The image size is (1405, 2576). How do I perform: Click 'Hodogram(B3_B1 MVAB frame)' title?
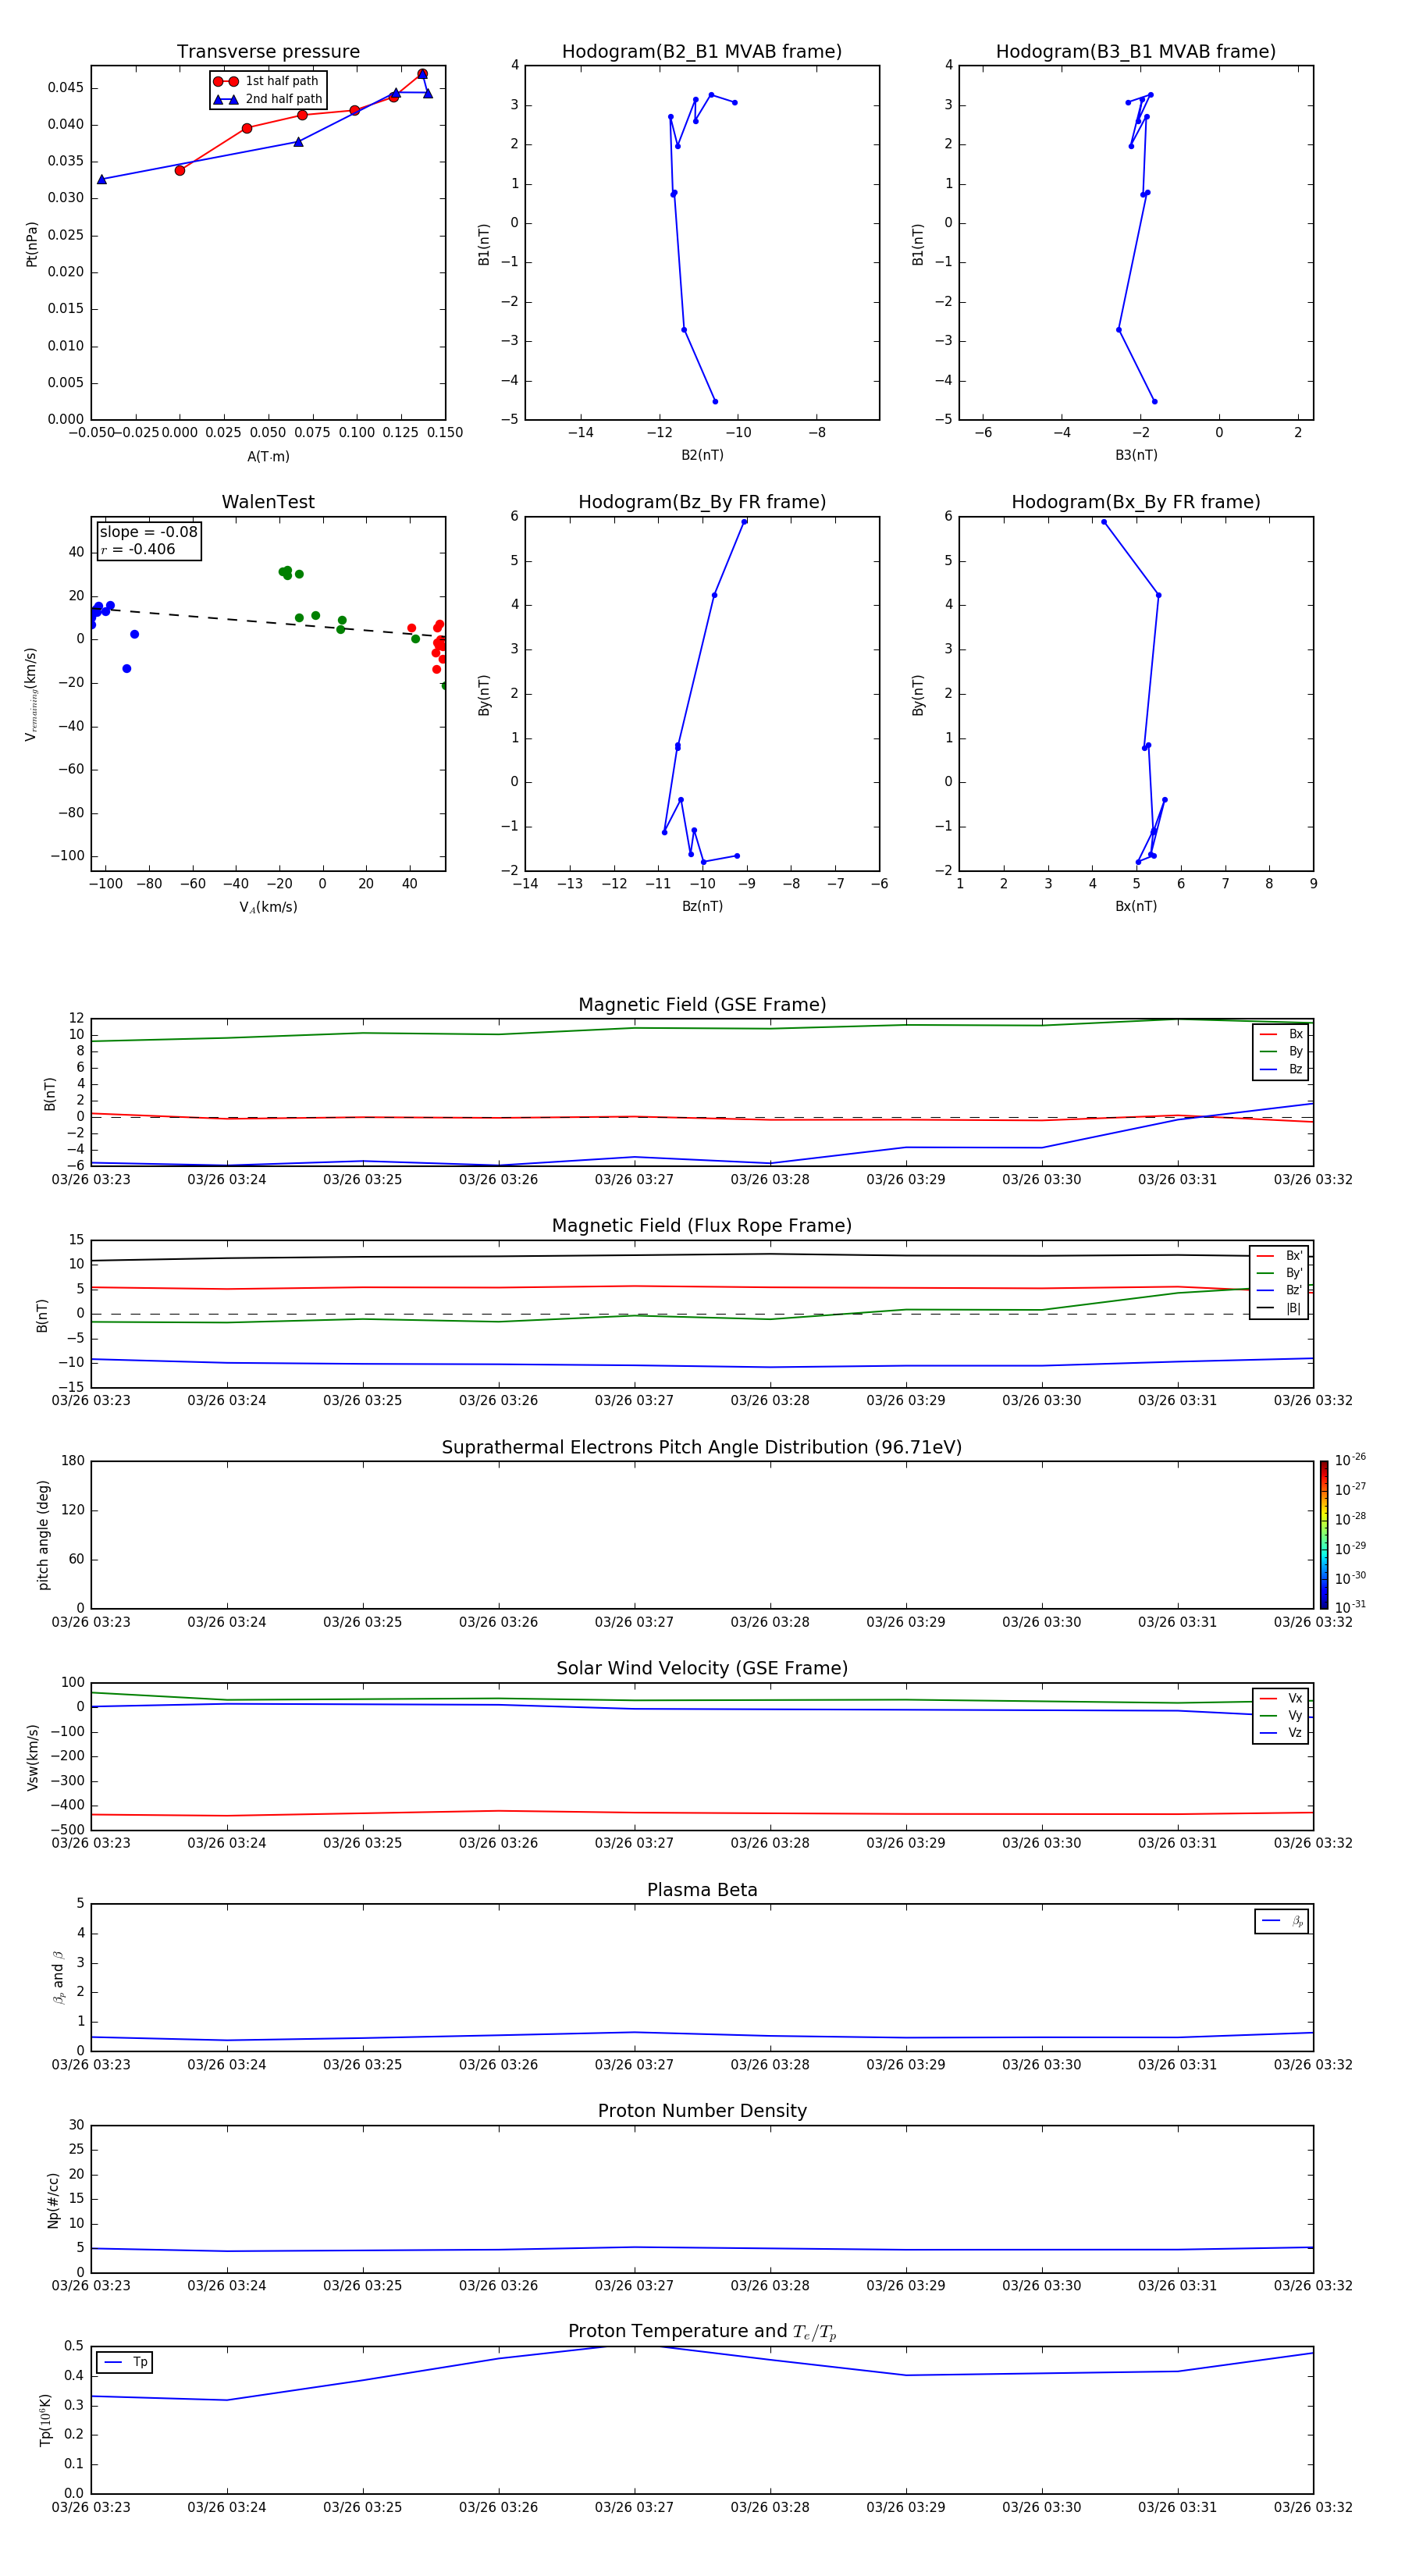click(x=1136, y=52)
